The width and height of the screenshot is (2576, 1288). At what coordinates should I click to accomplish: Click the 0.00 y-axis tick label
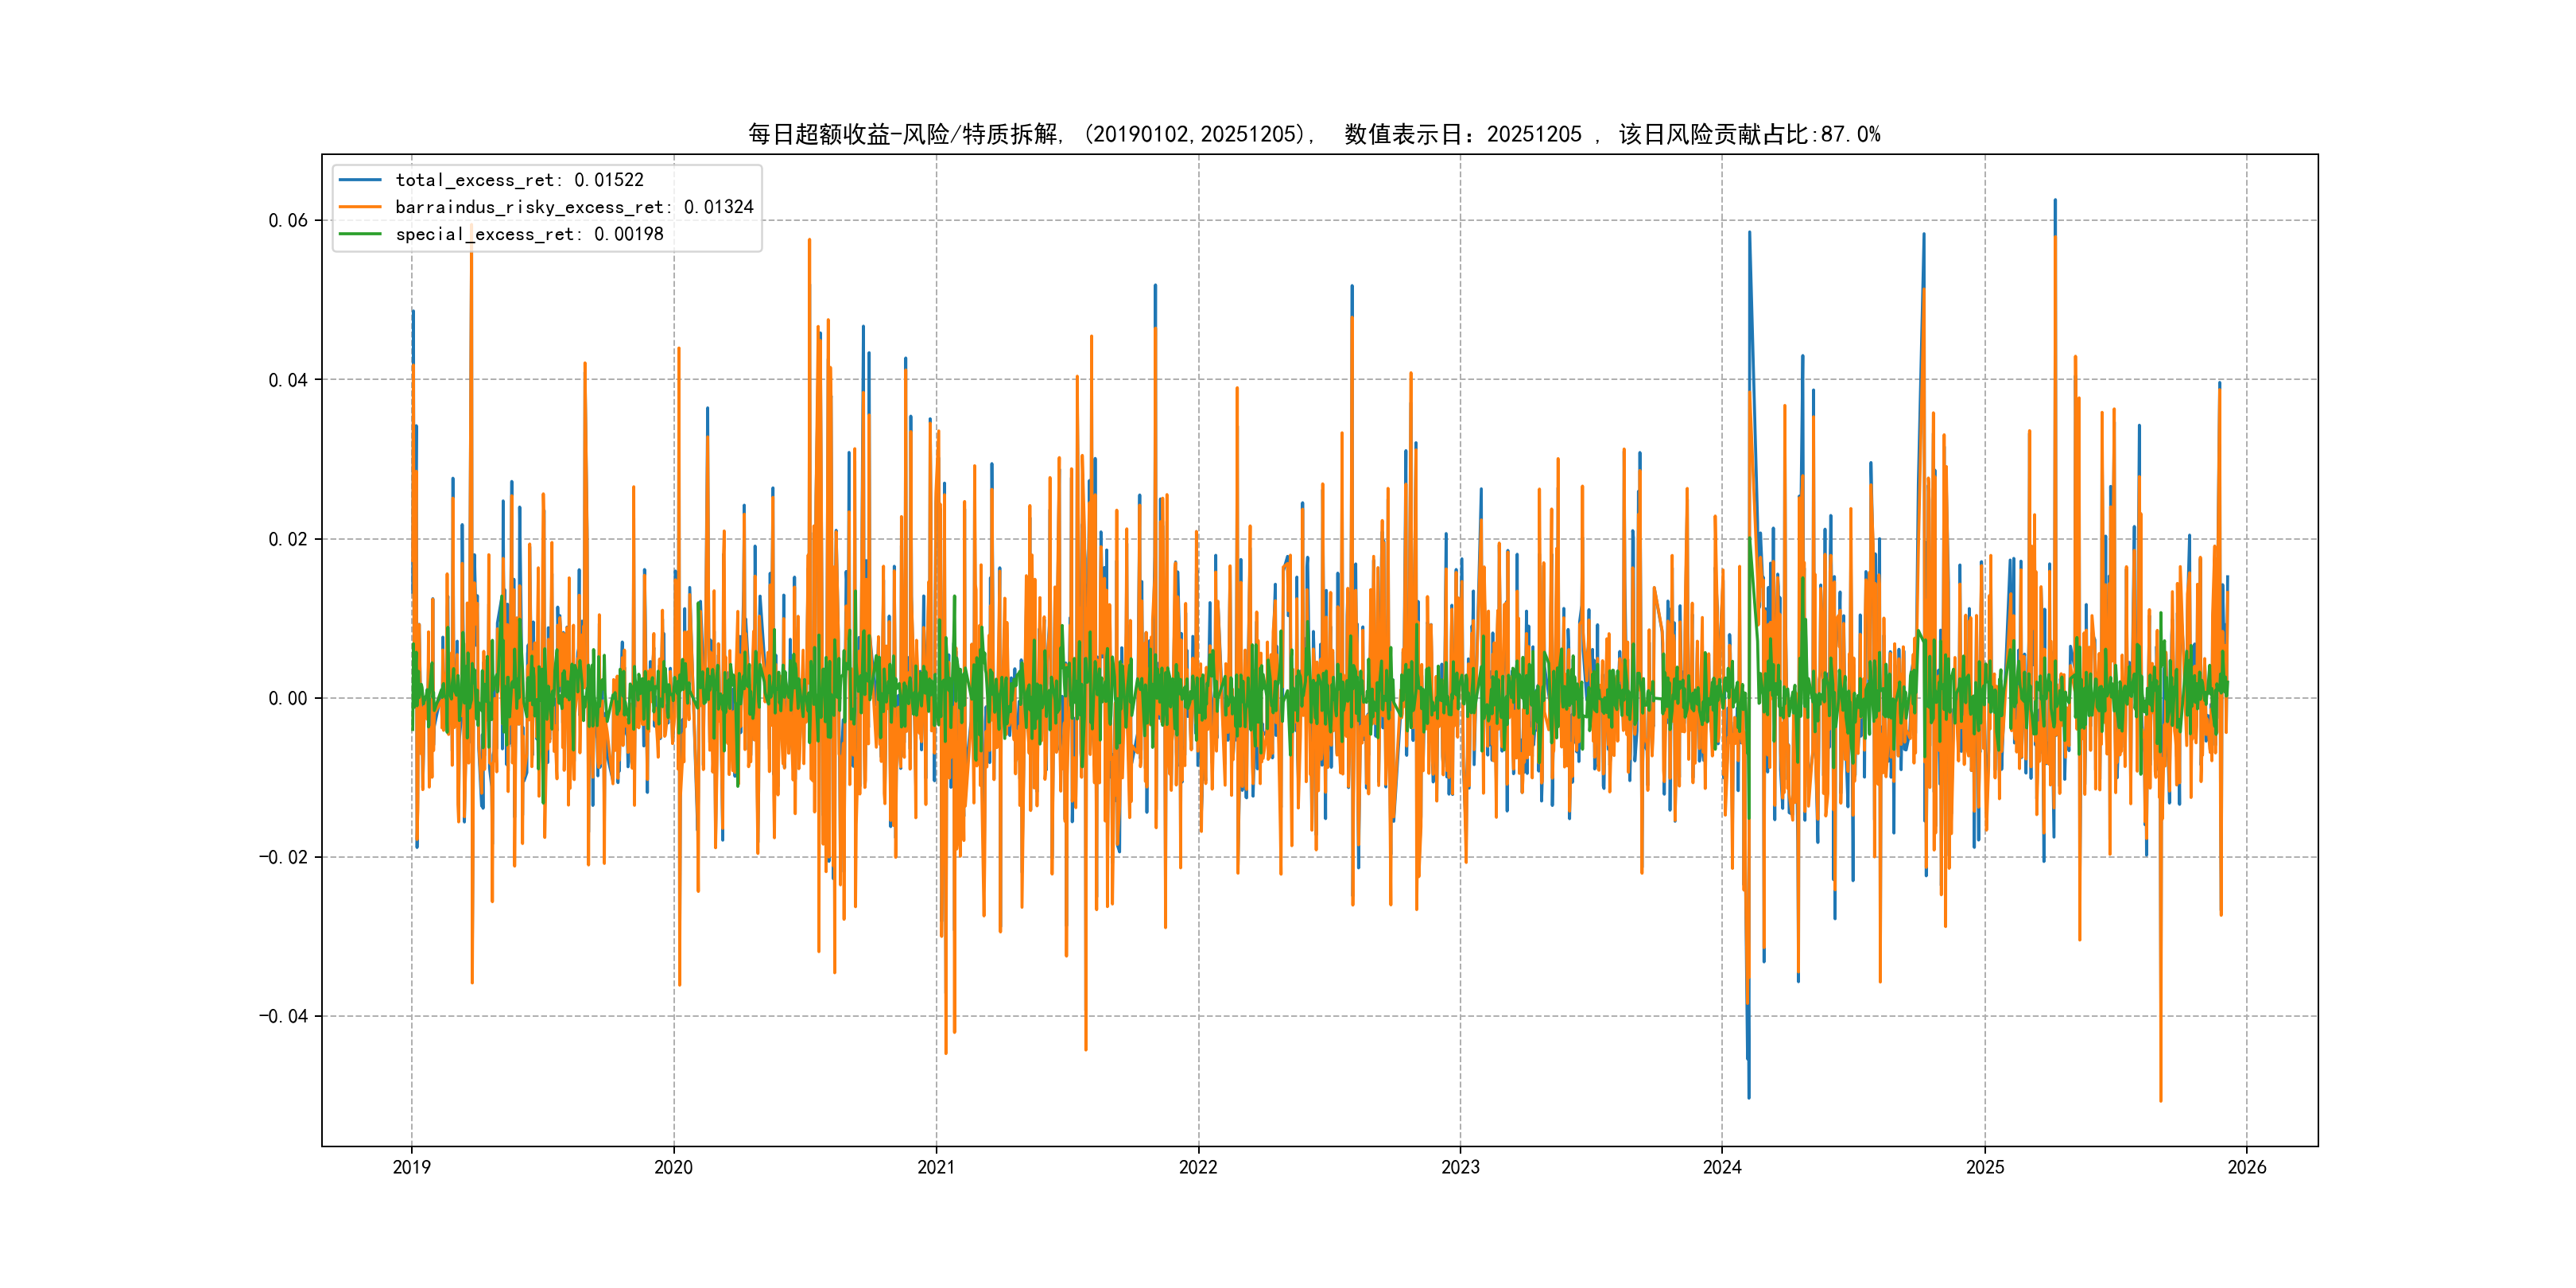(288, 698)
